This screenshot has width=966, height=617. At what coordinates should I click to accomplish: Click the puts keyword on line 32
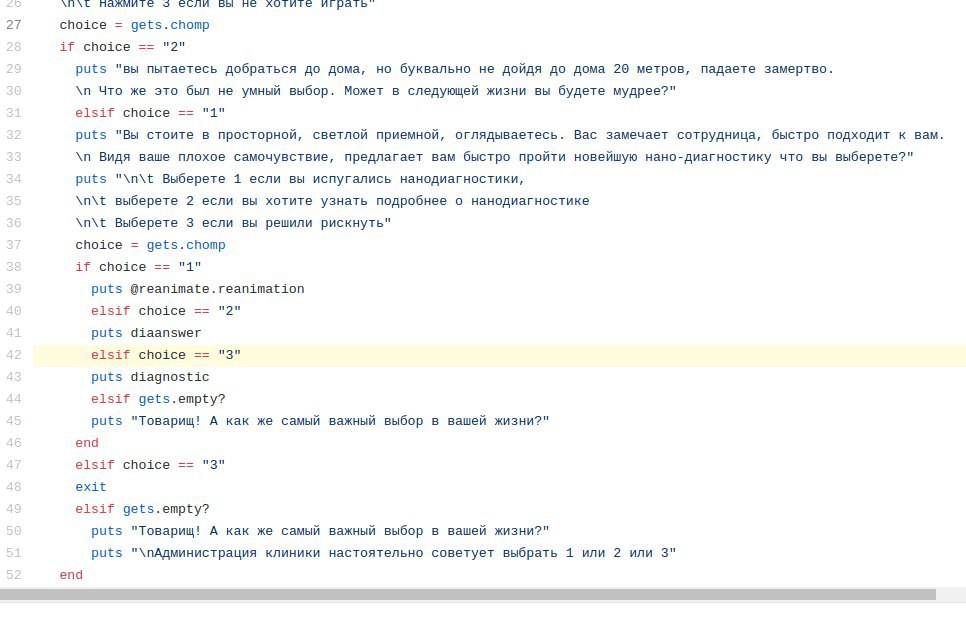point(91,135)
